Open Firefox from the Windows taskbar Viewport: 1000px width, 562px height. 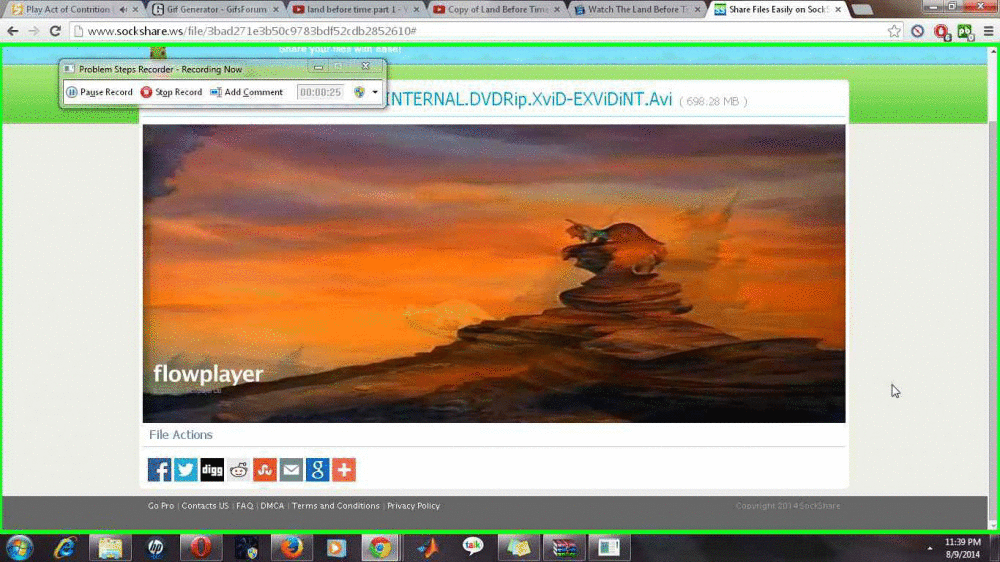pyautogui.click(x=291, y=547)
